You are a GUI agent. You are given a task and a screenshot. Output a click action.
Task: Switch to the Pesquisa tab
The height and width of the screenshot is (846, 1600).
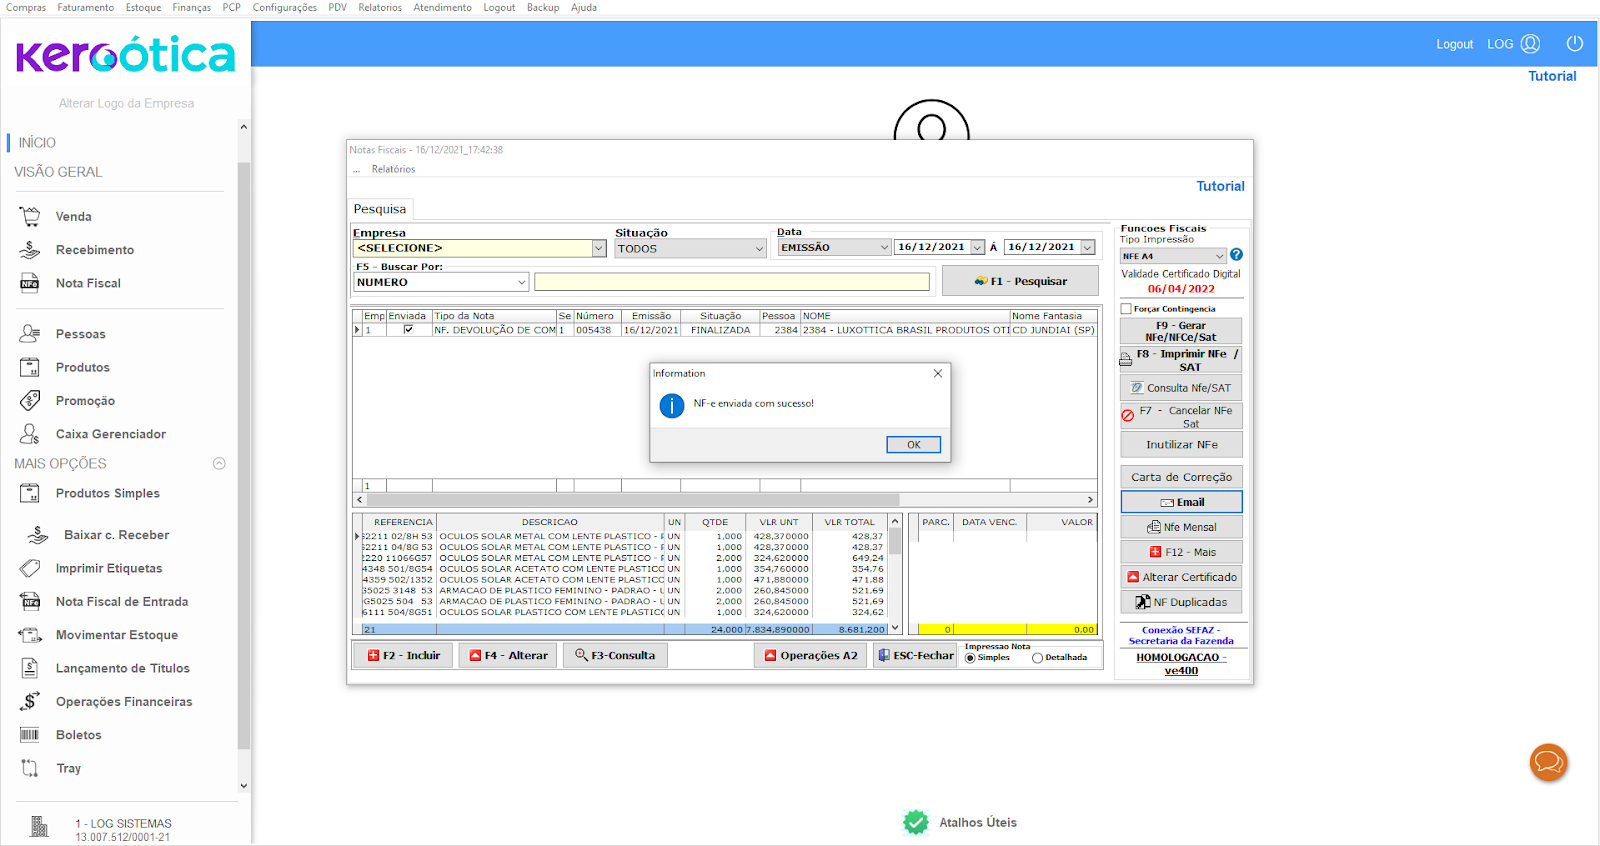click(380, 209)
